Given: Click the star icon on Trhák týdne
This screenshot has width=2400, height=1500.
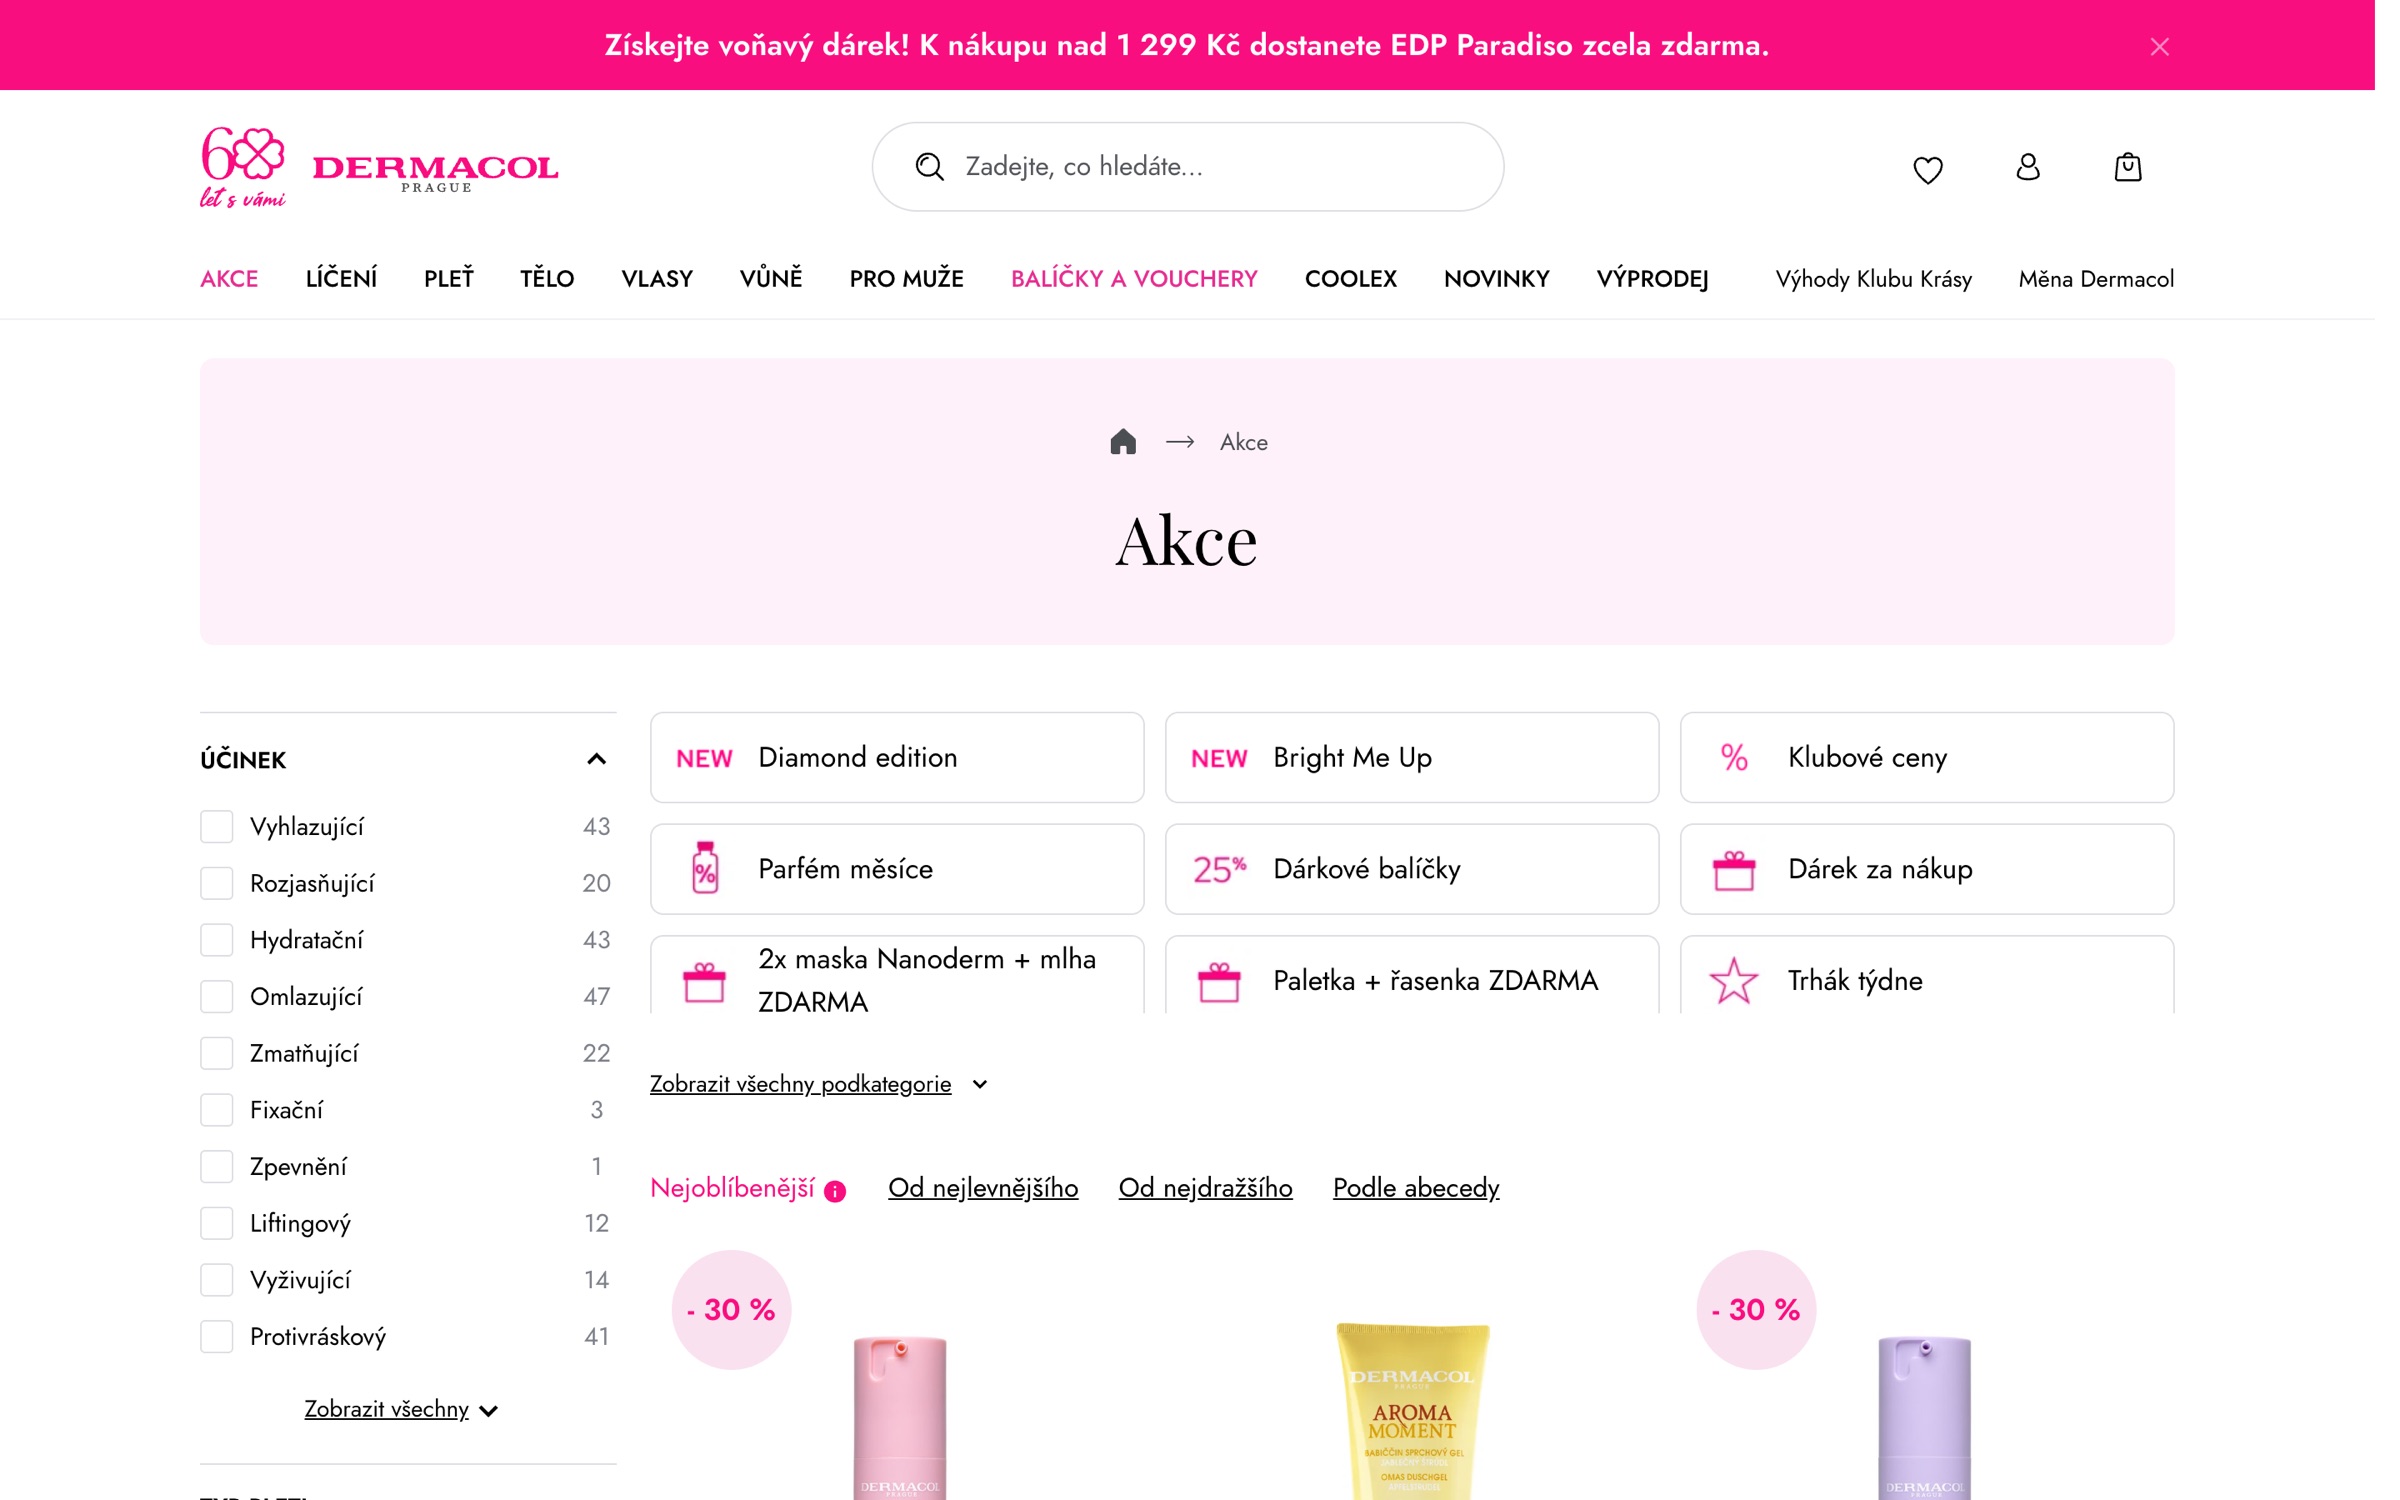Looking at the screenshot, I should pyautogui.click(x=1733, y=981).
